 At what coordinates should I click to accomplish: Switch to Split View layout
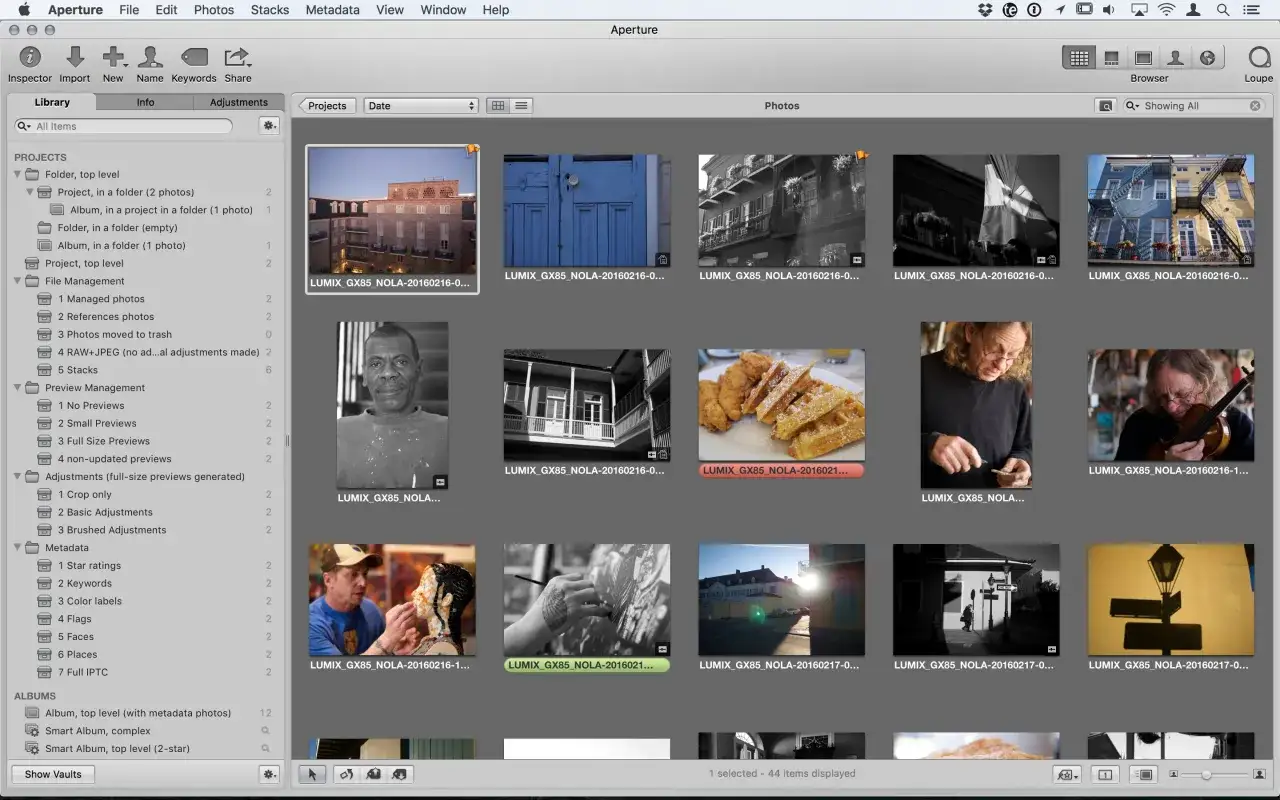1111,58
